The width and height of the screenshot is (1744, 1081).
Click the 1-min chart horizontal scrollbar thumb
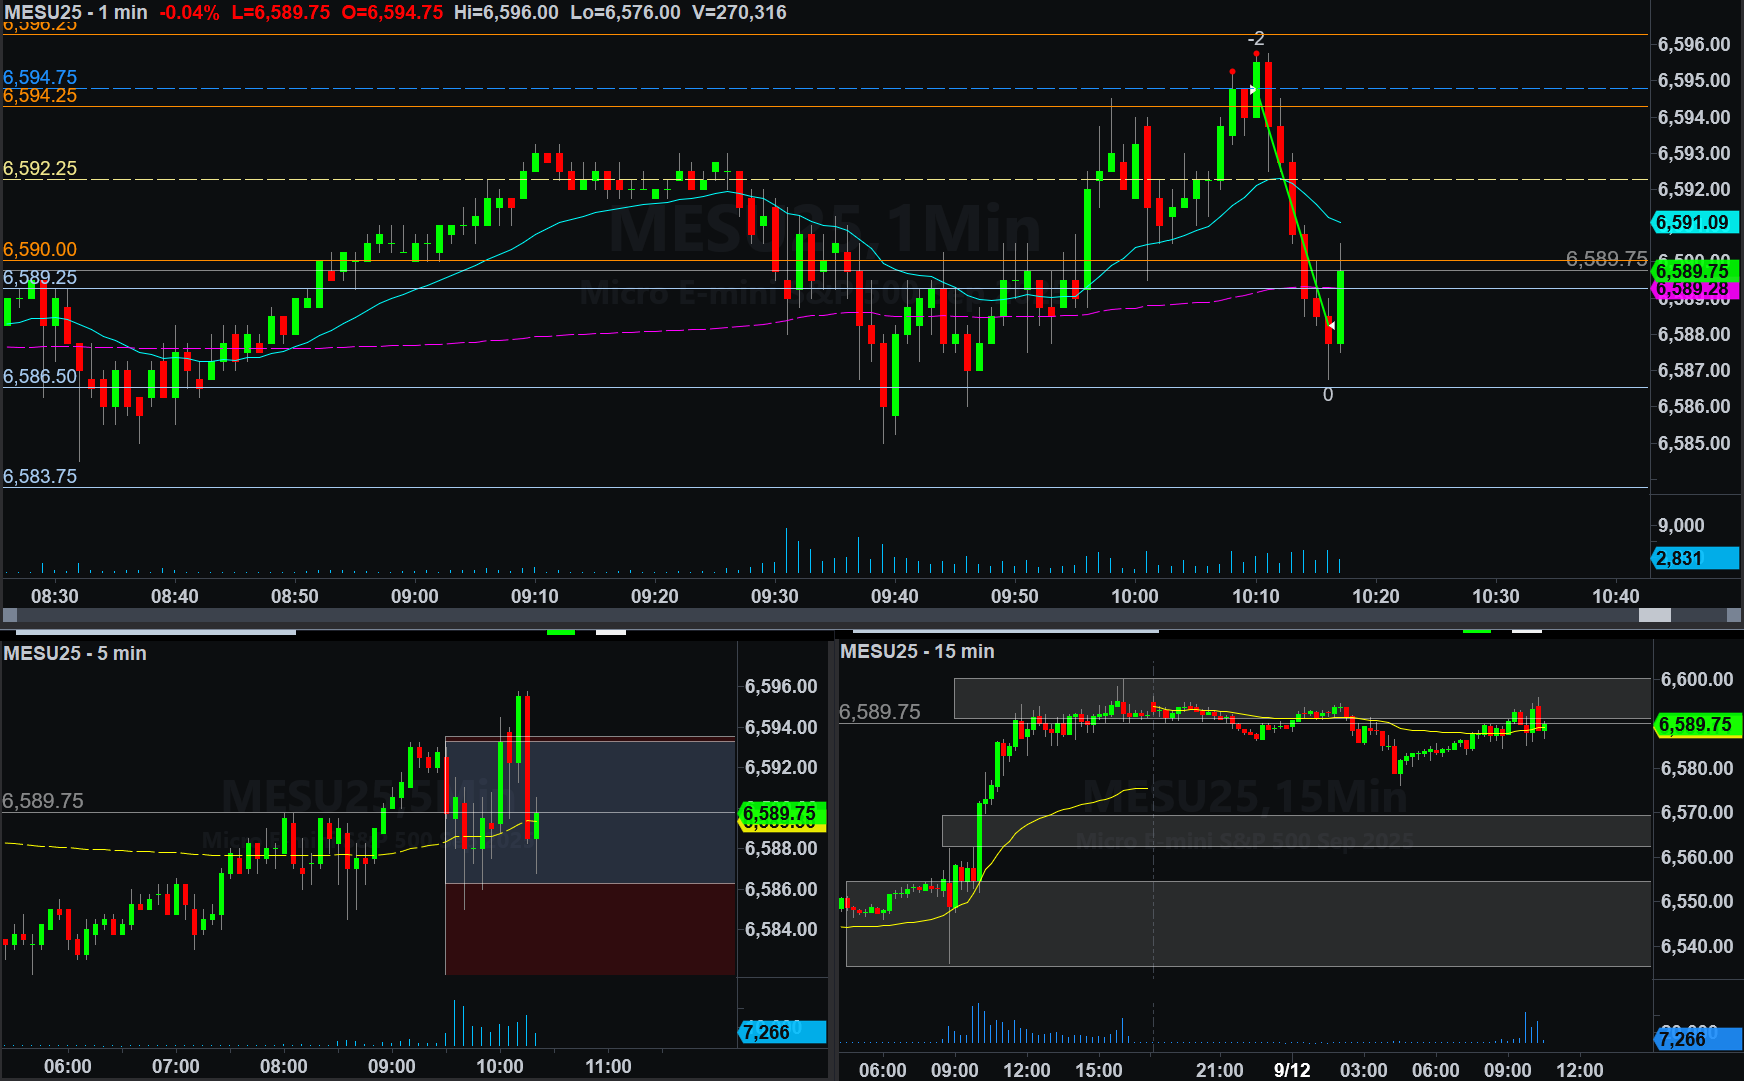click(x=1654, y=615)
